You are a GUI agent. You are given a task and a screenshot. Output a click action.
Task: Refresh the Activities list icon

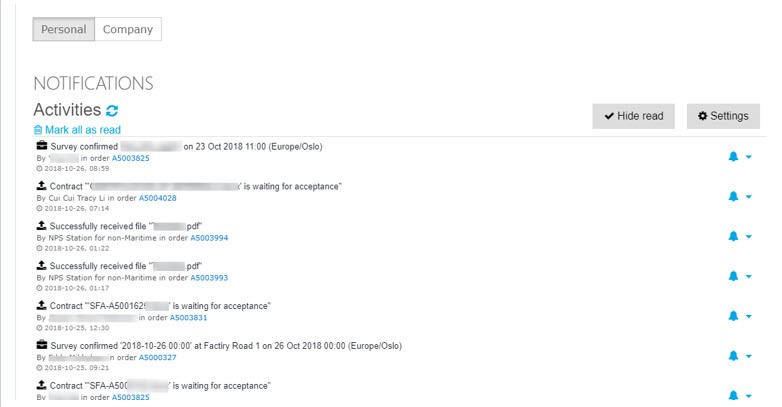click(112, 110)
